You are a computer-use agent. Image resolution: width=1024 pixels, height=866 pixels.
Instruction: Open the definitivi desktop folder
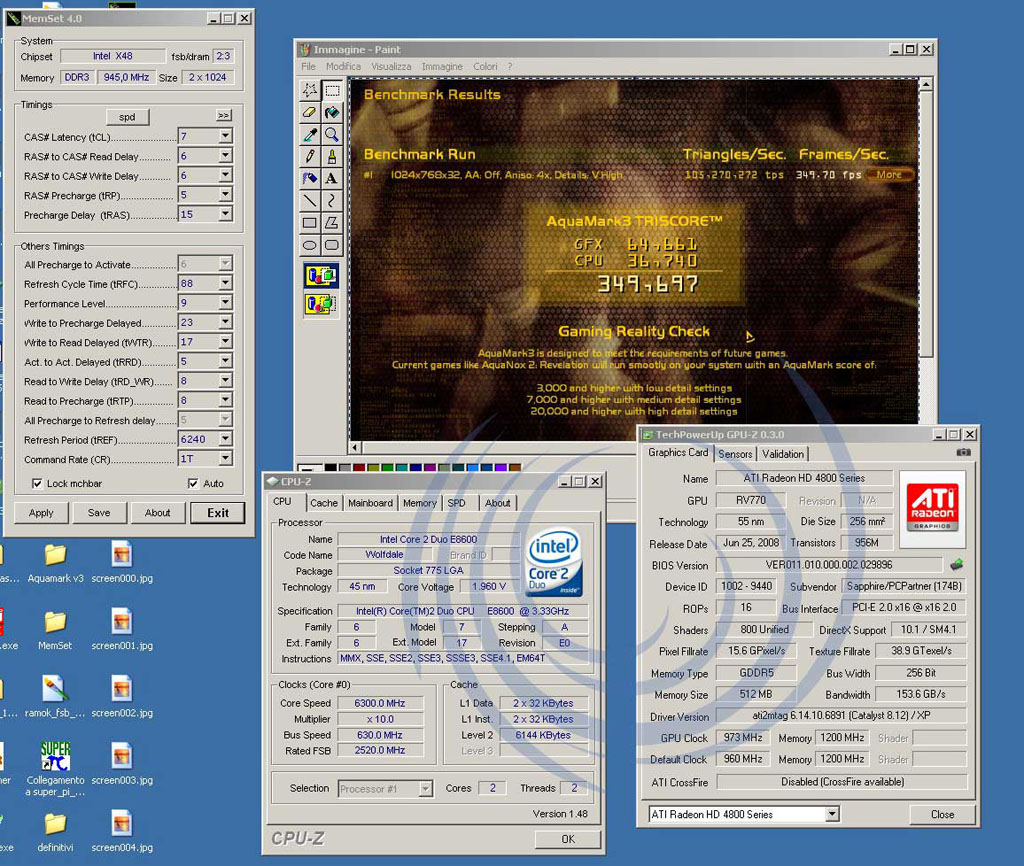[56, 832]
